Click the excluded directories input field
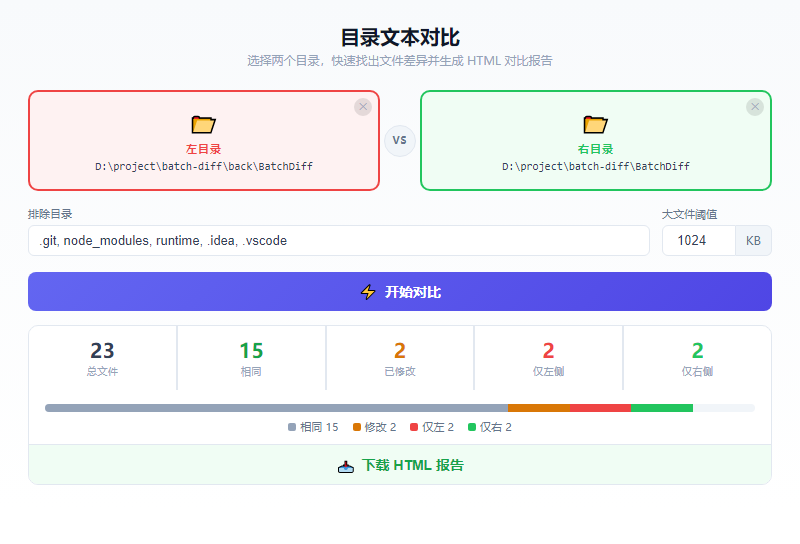This screenshot has width=800, height=544. coord(339,240)
